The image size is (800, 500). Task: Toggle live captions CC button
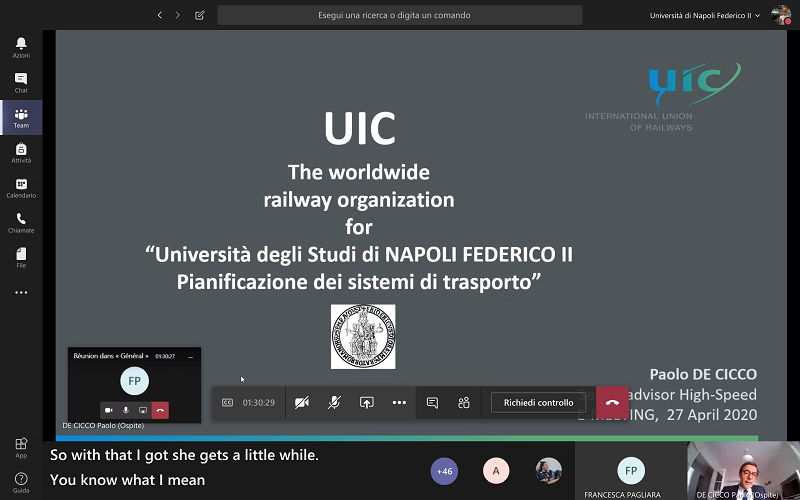pos(227,403)
